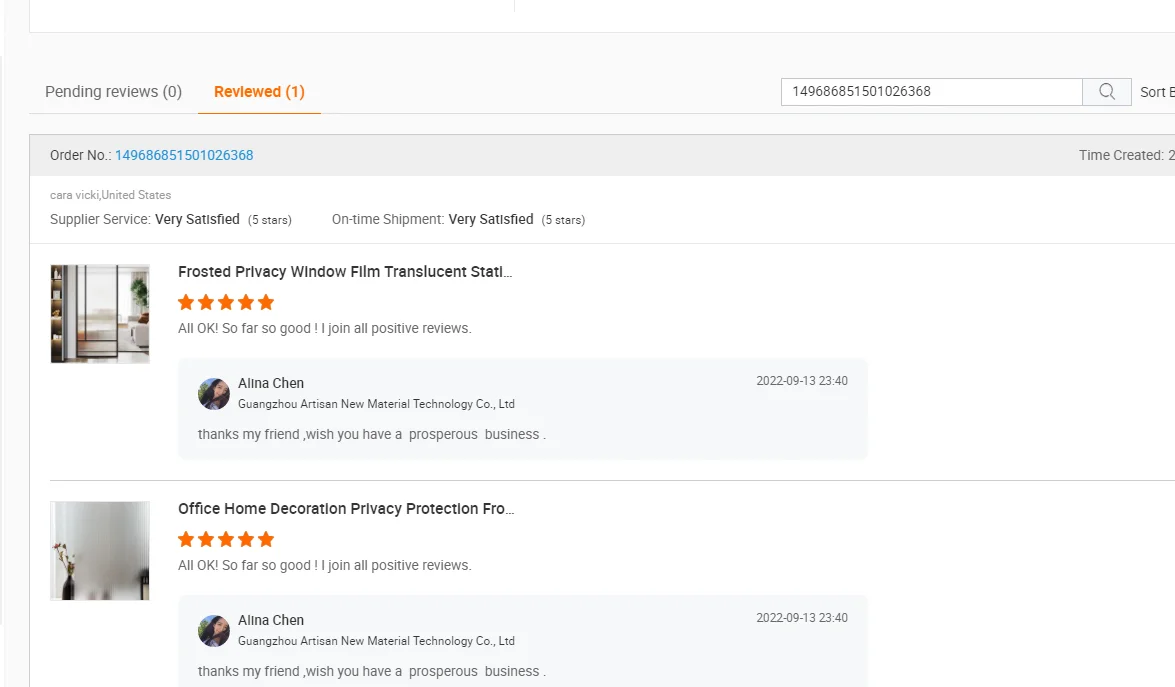Click Alina Chen's name in second reply
1175x687 pixels.
pos(271,620)
